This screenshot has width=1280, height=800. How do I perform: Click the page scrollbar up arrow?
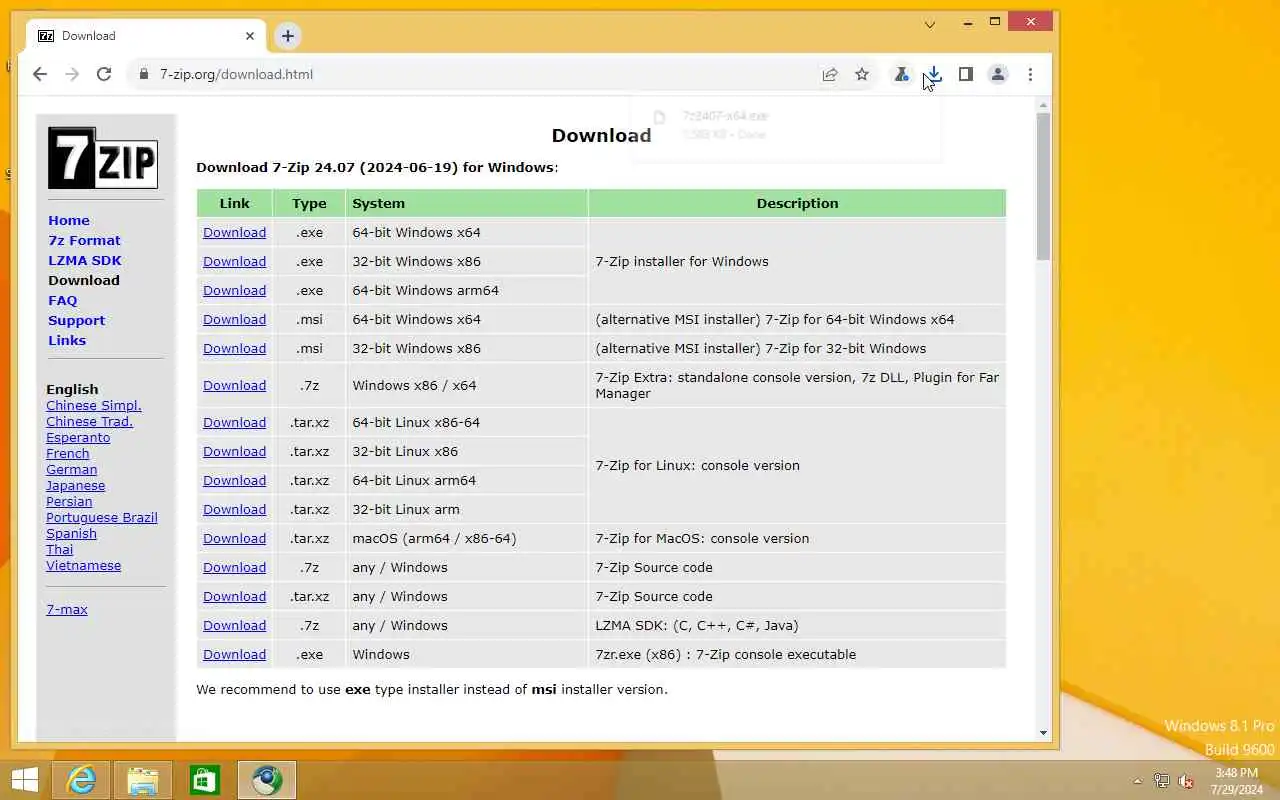pyautogui.click(x=1043, y=104)
